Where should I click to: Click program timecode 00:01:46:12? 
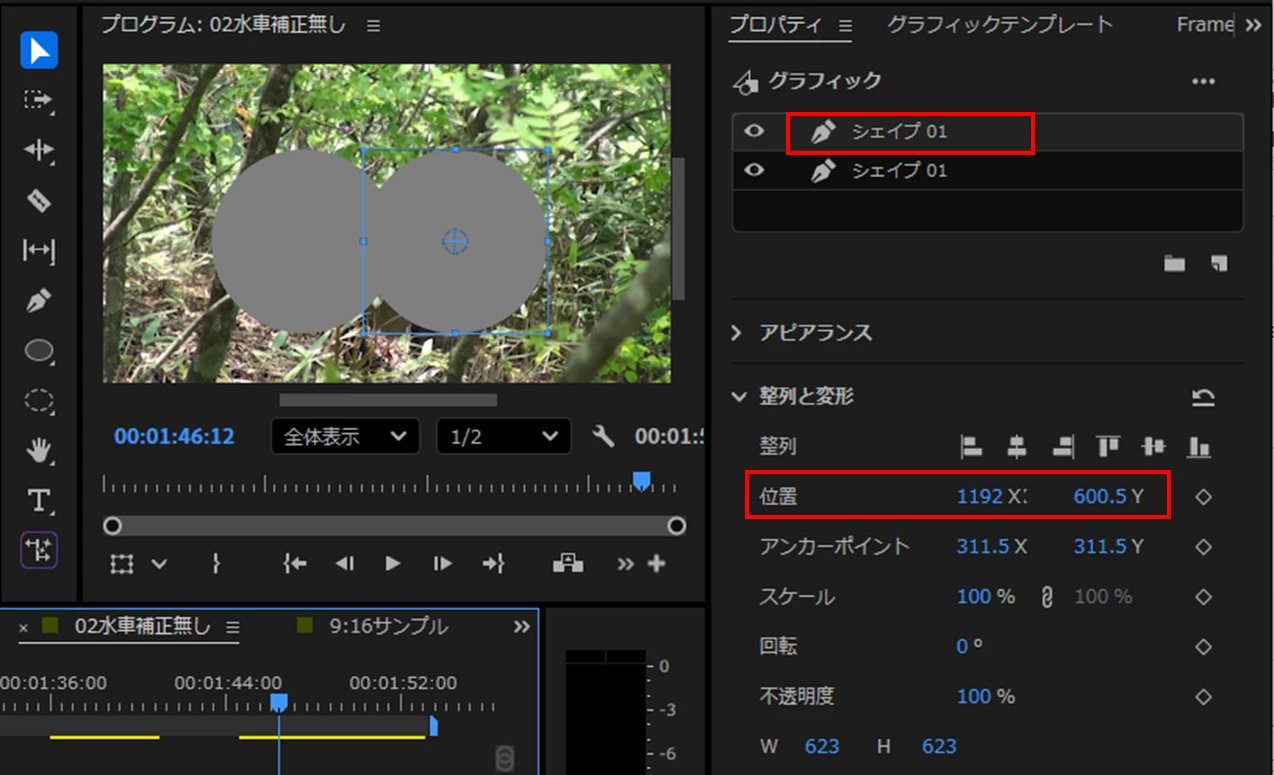coord(174,437)
